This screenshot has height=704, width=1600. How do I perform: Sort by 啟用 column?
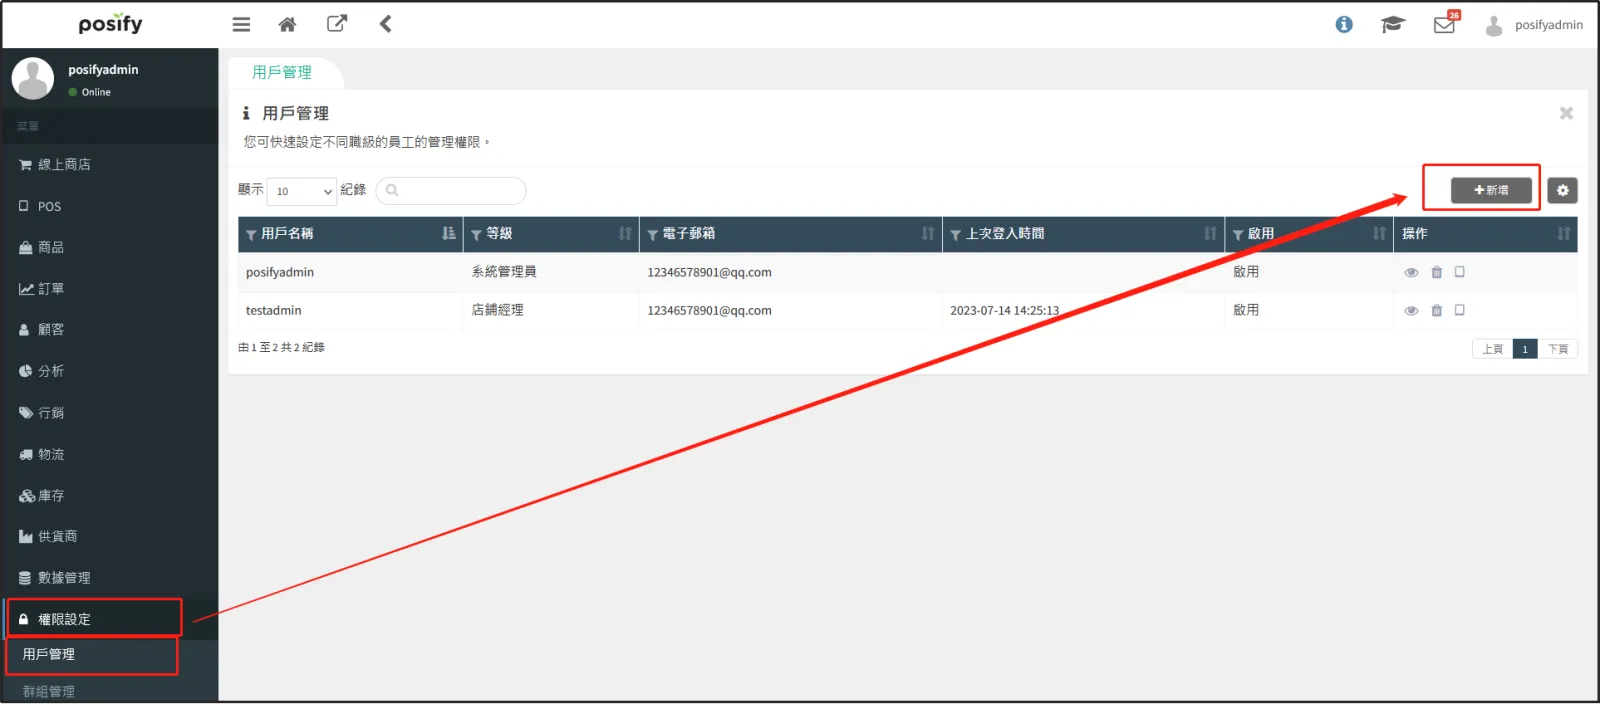(x=1380, y=234)
